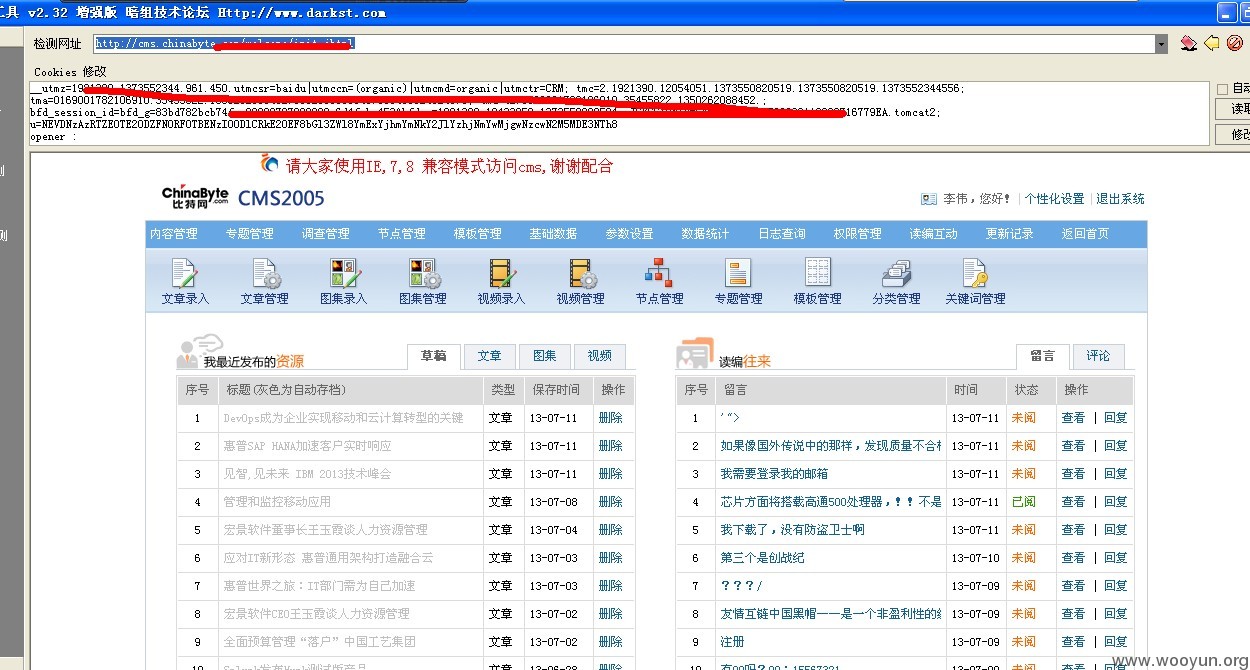Open 关键词管理 keyword management icon
Screen dimensions: 1250x670
pos(976,282)
